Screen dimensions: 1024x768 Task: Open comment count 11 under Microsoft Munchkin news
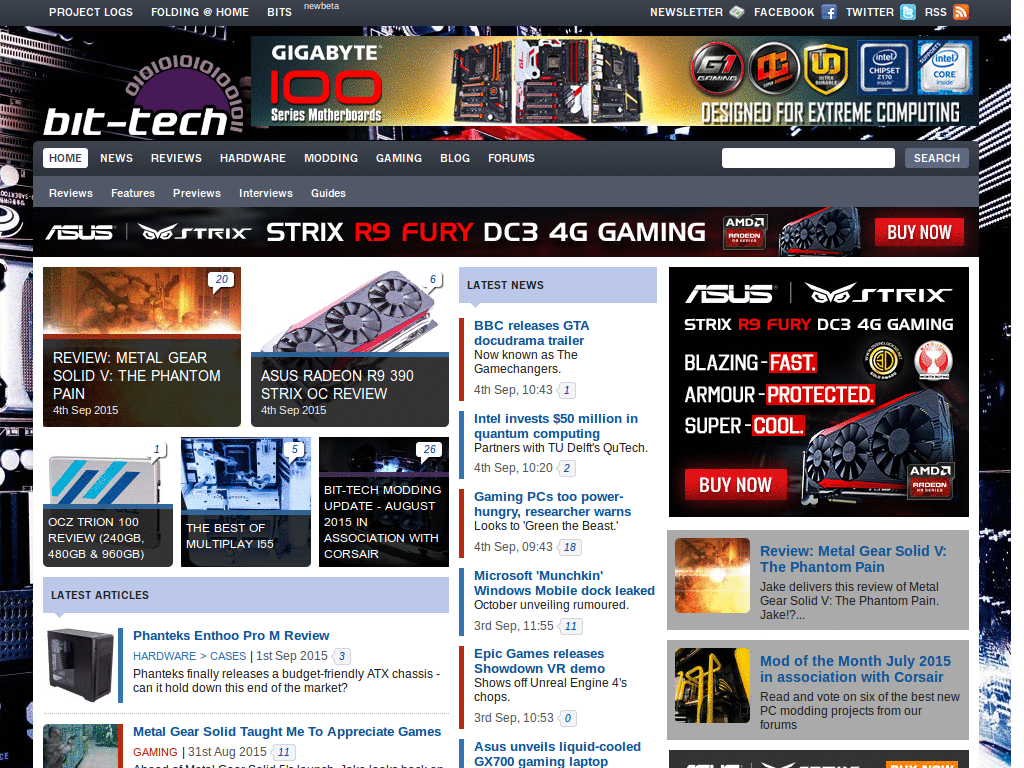570,626
